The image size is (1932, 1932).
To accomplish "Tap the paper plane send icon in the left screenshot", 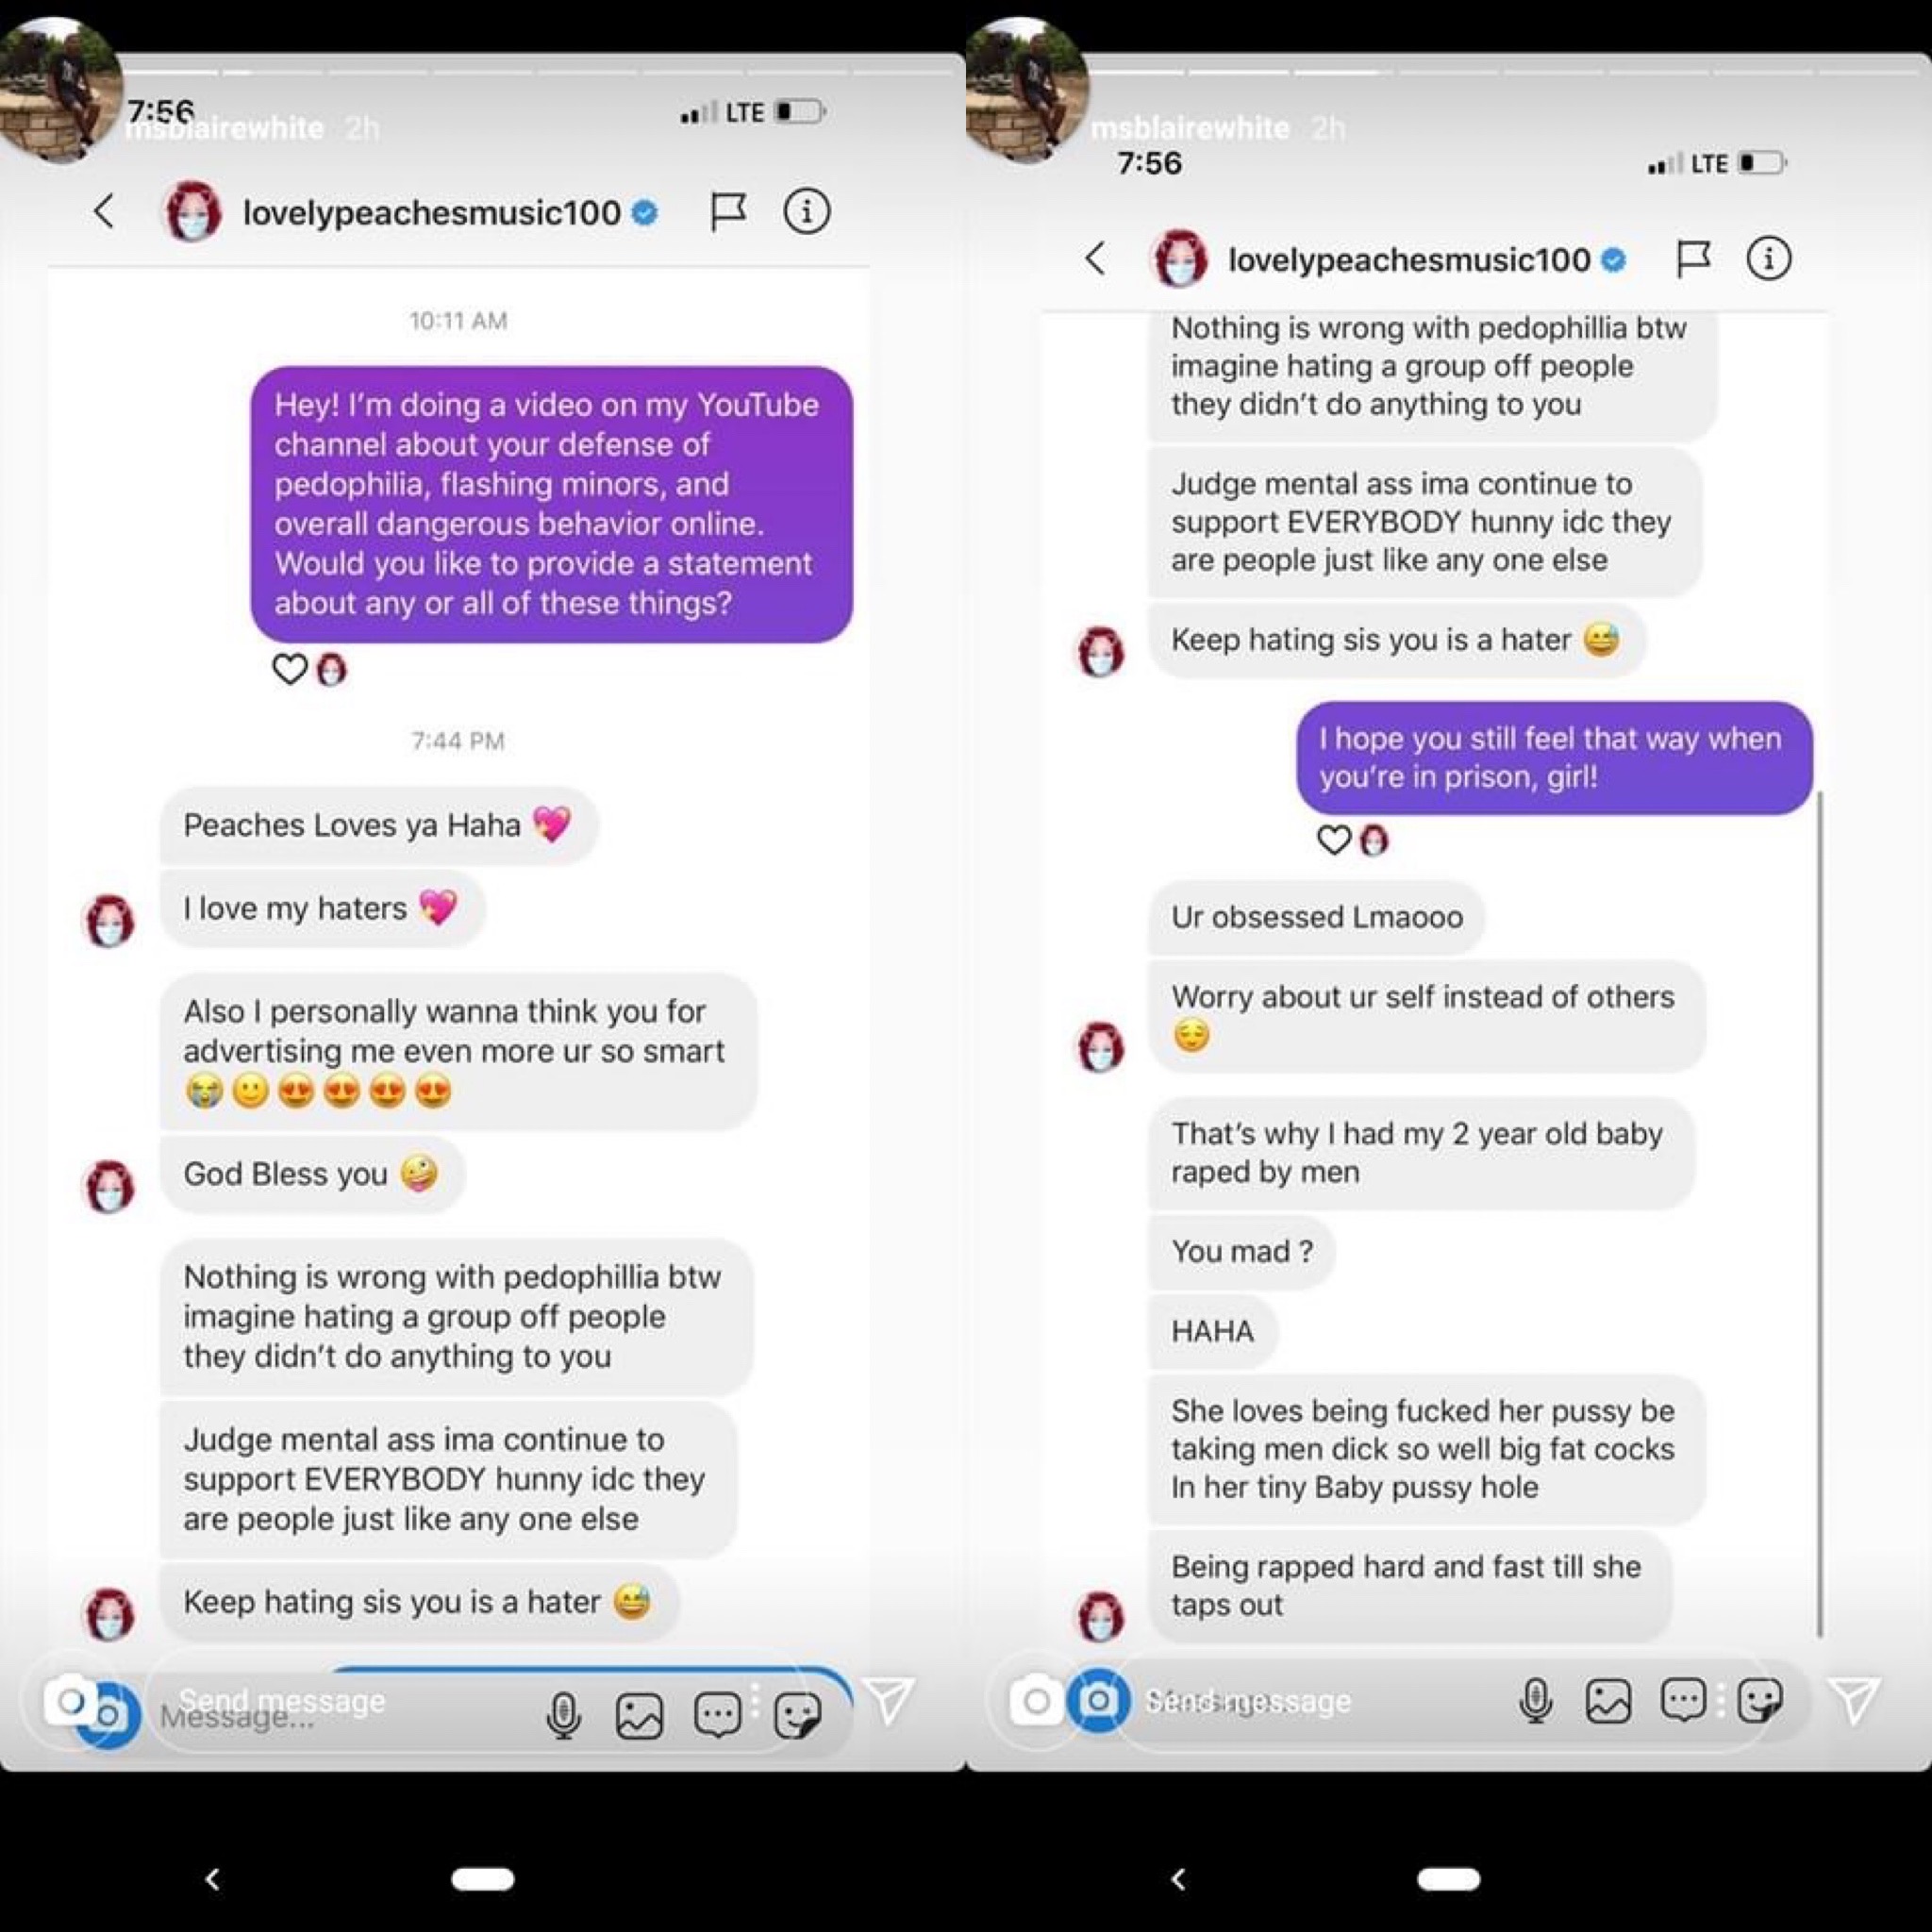I will tap(888, 1699).
